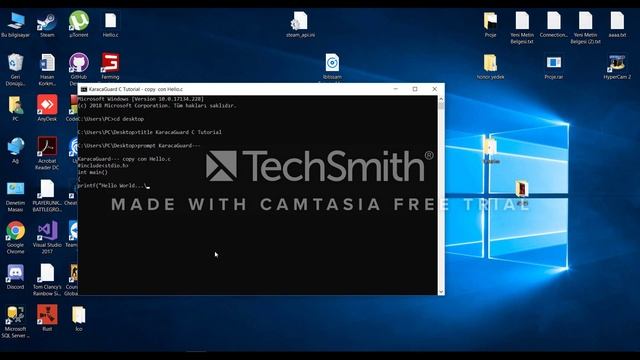Minimize the KaracaGuard command prompt window
640x360 pixels.
click(x=396, y=89)
